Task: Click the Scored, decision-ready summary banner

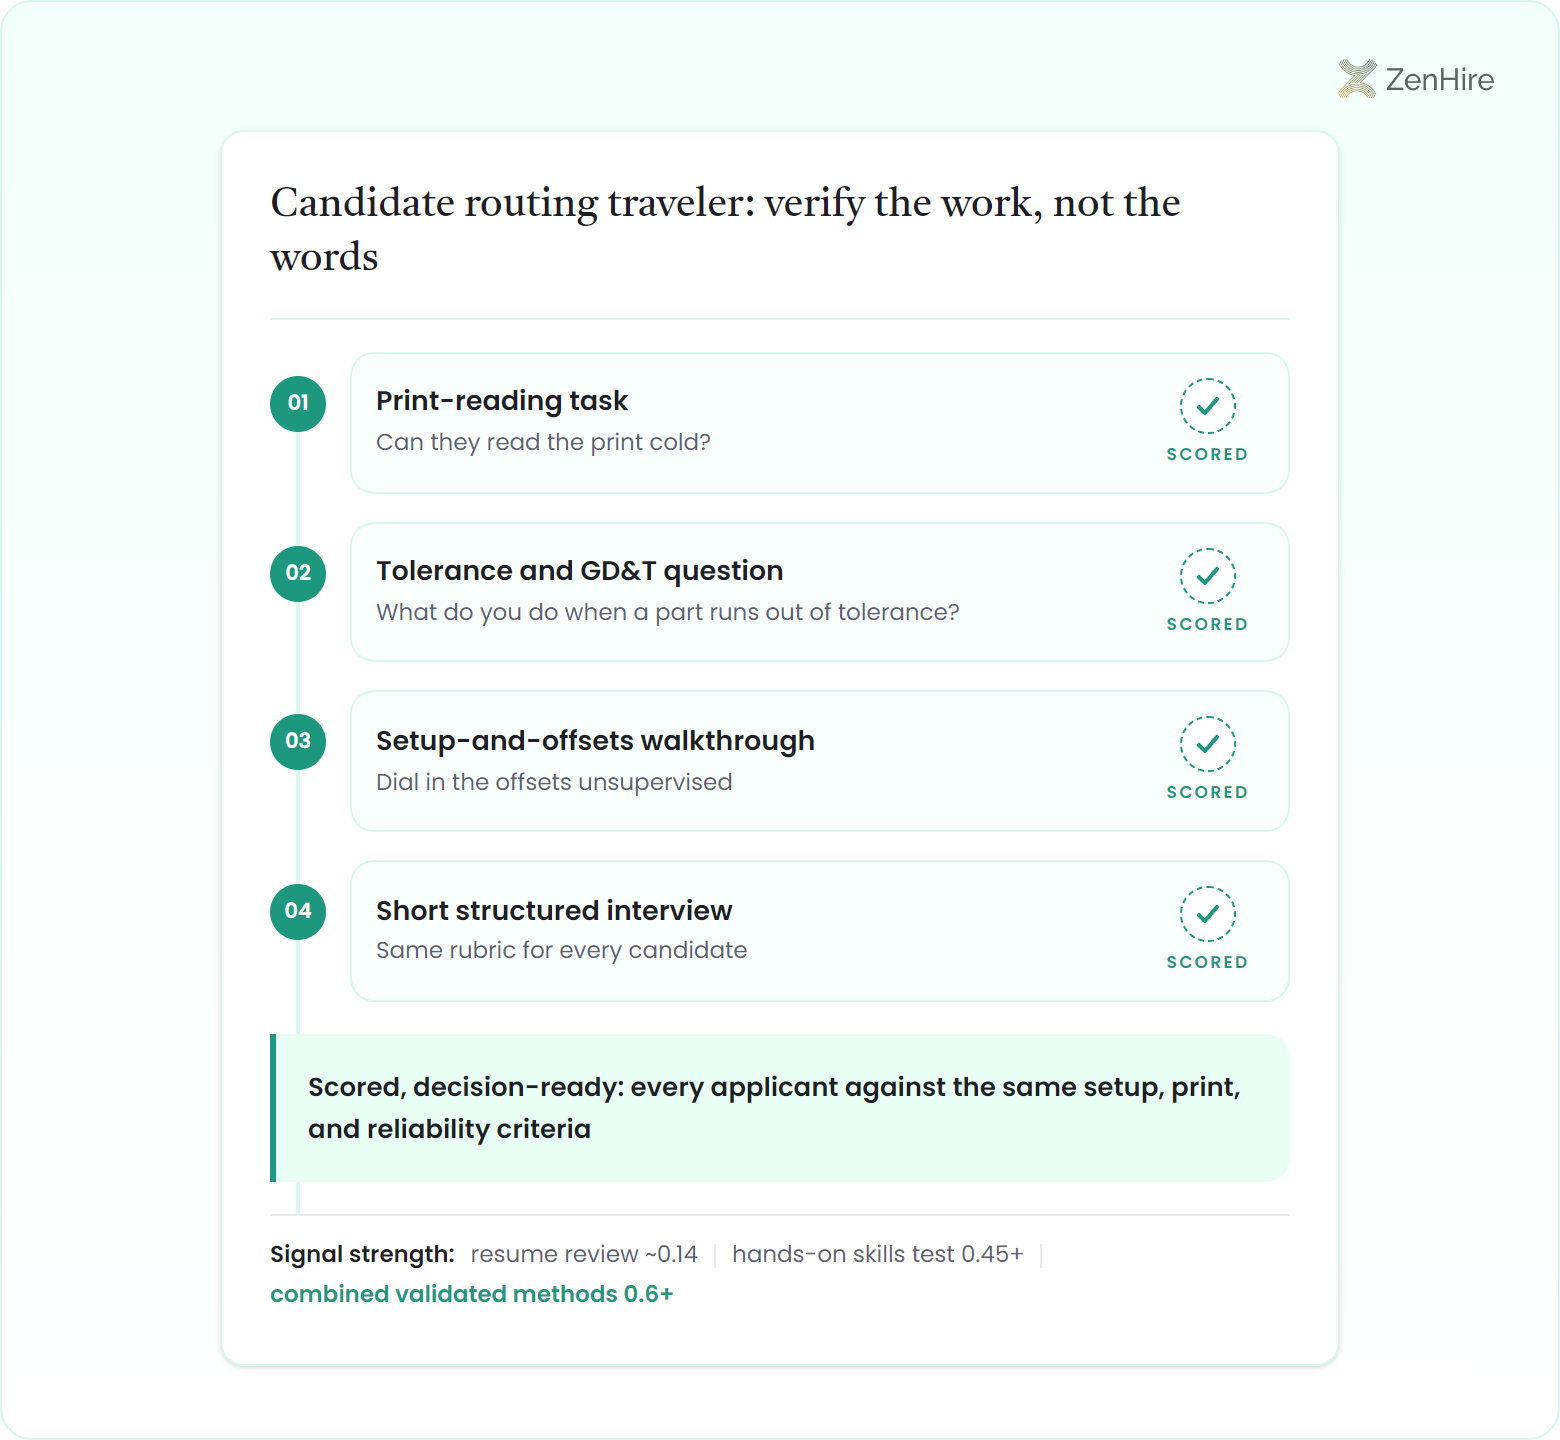Action: click(780, 1108)
